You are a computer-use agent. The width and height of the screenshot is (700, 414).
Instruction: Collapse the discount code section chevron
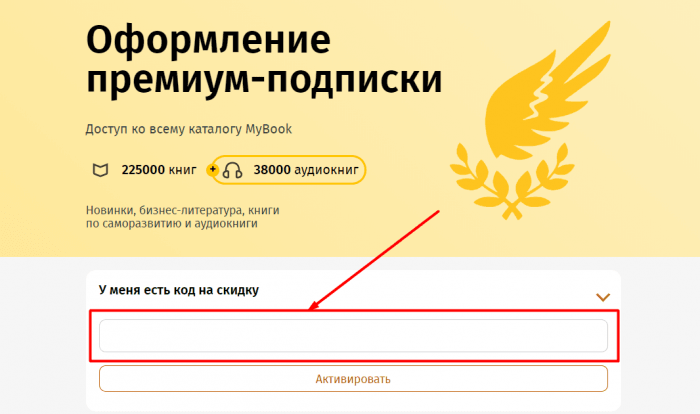(602, 297)
